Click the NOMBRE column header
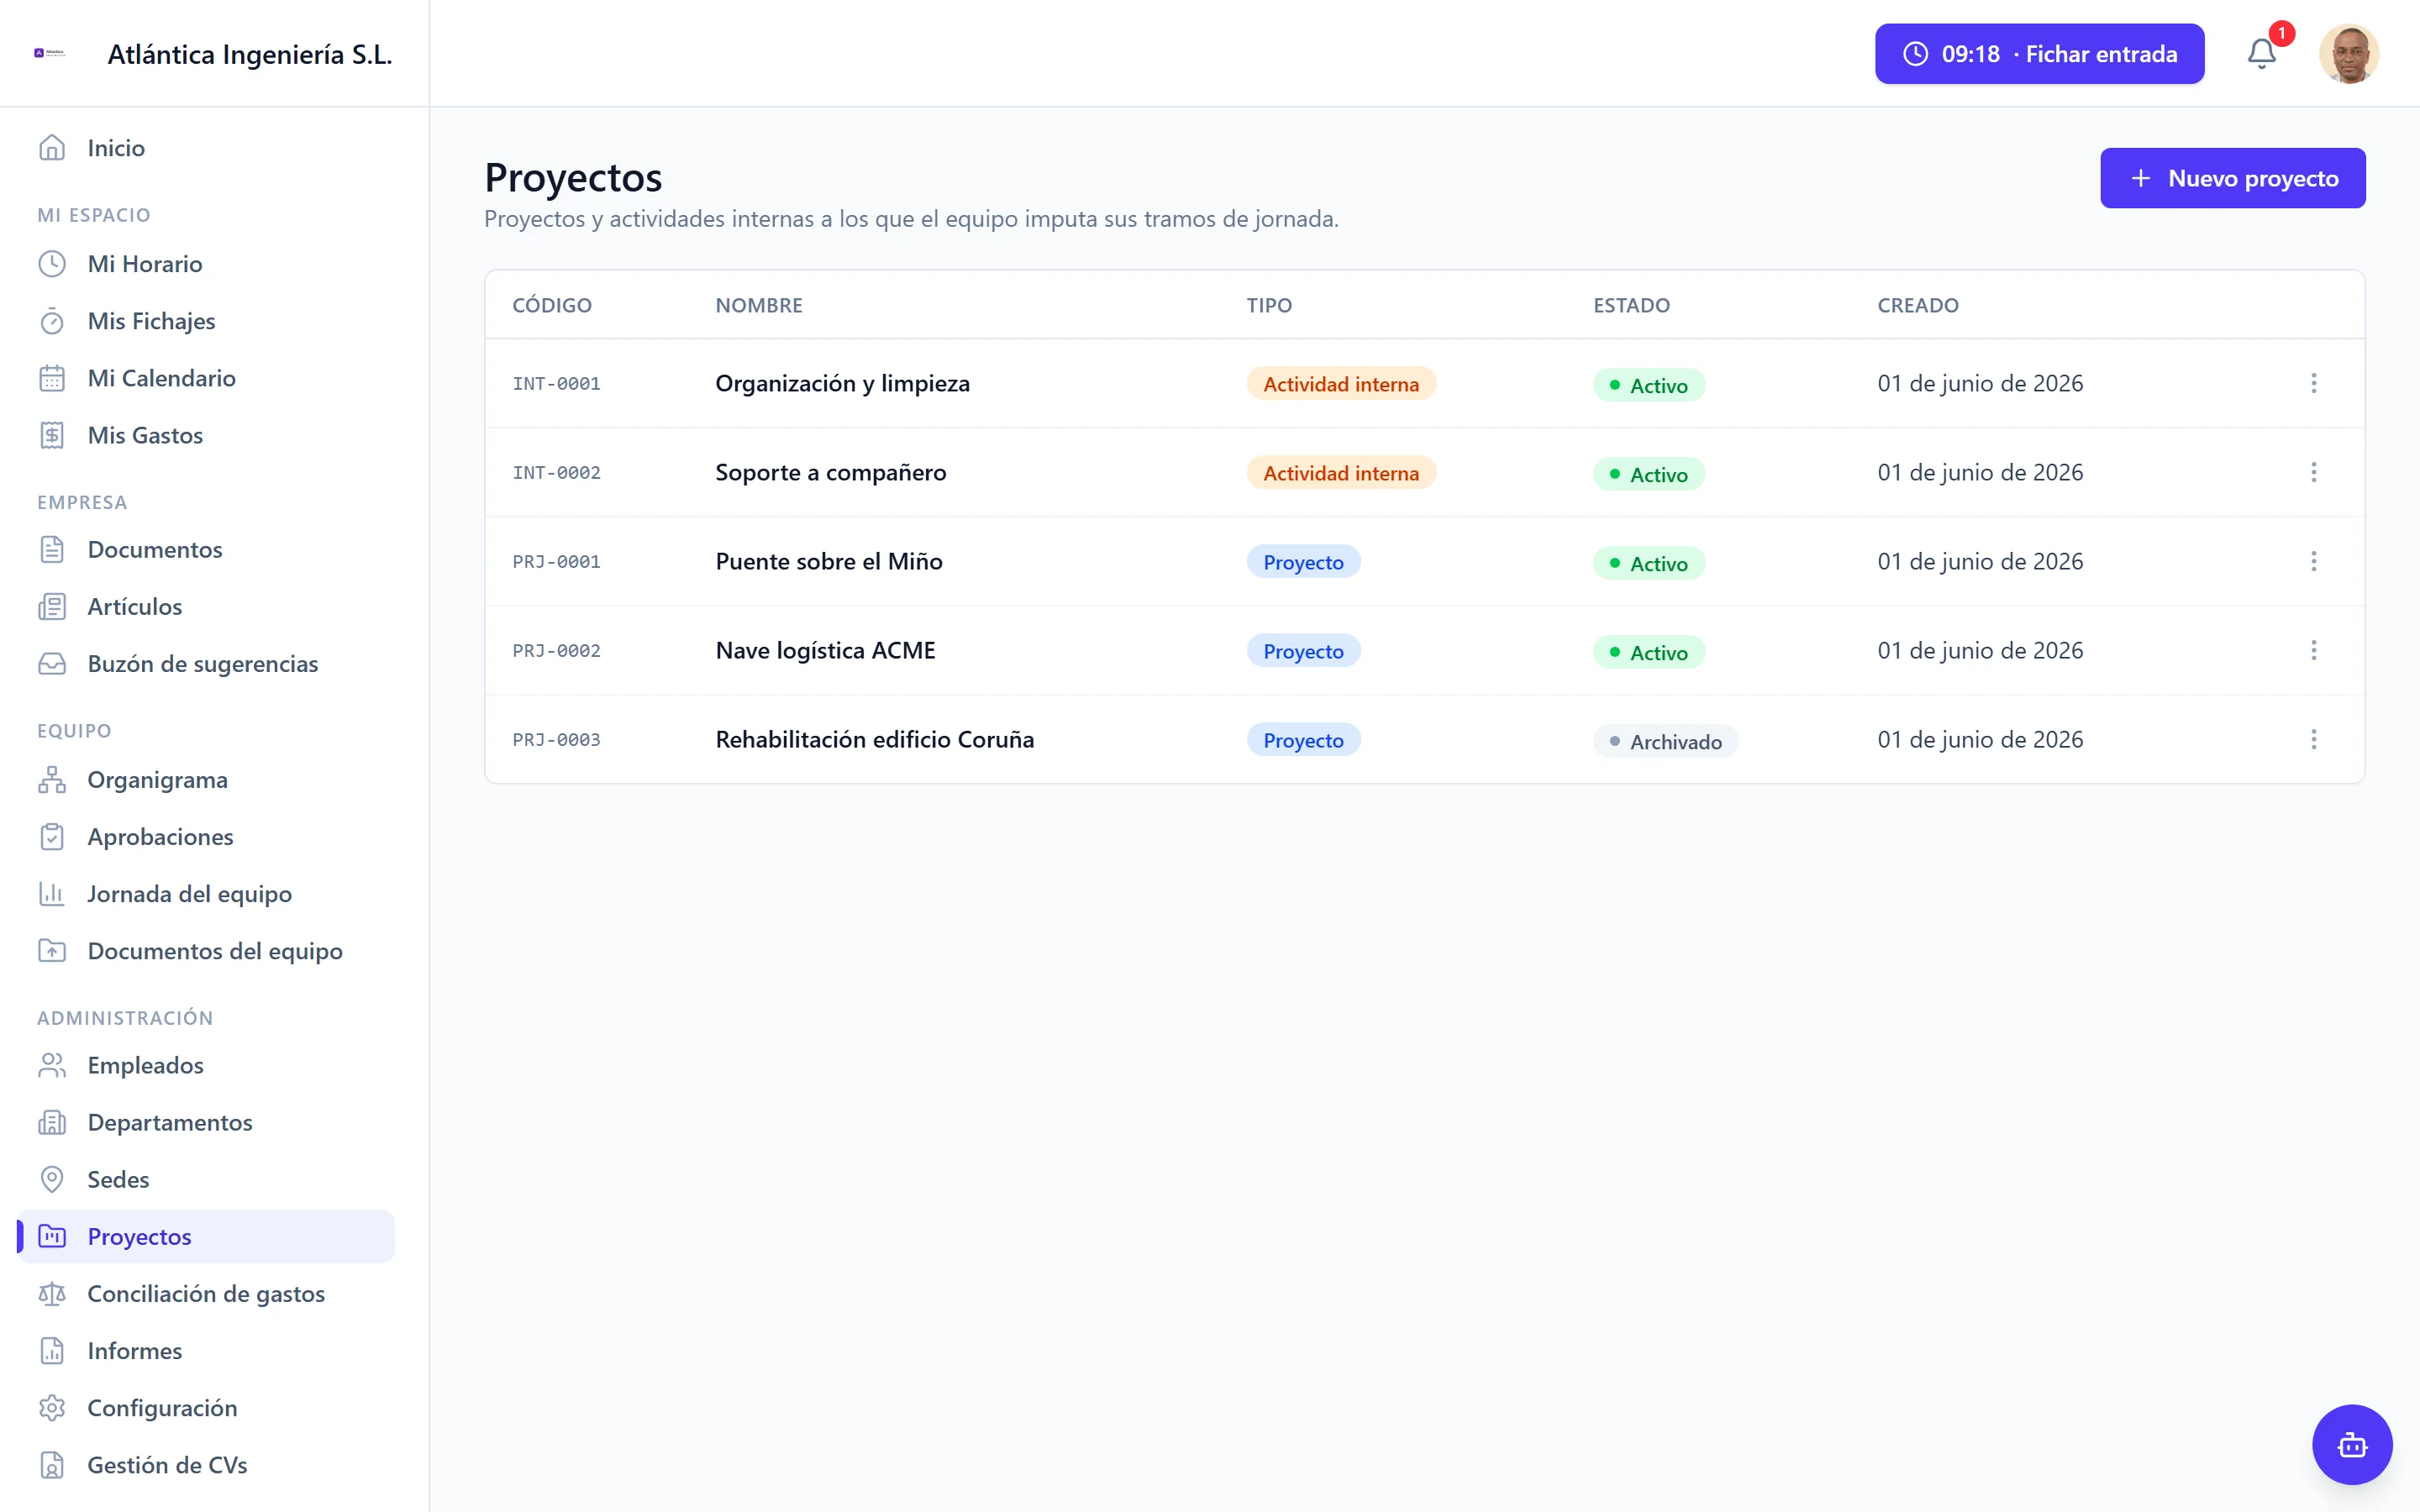2420x1512 pixels. coord(759,305)
